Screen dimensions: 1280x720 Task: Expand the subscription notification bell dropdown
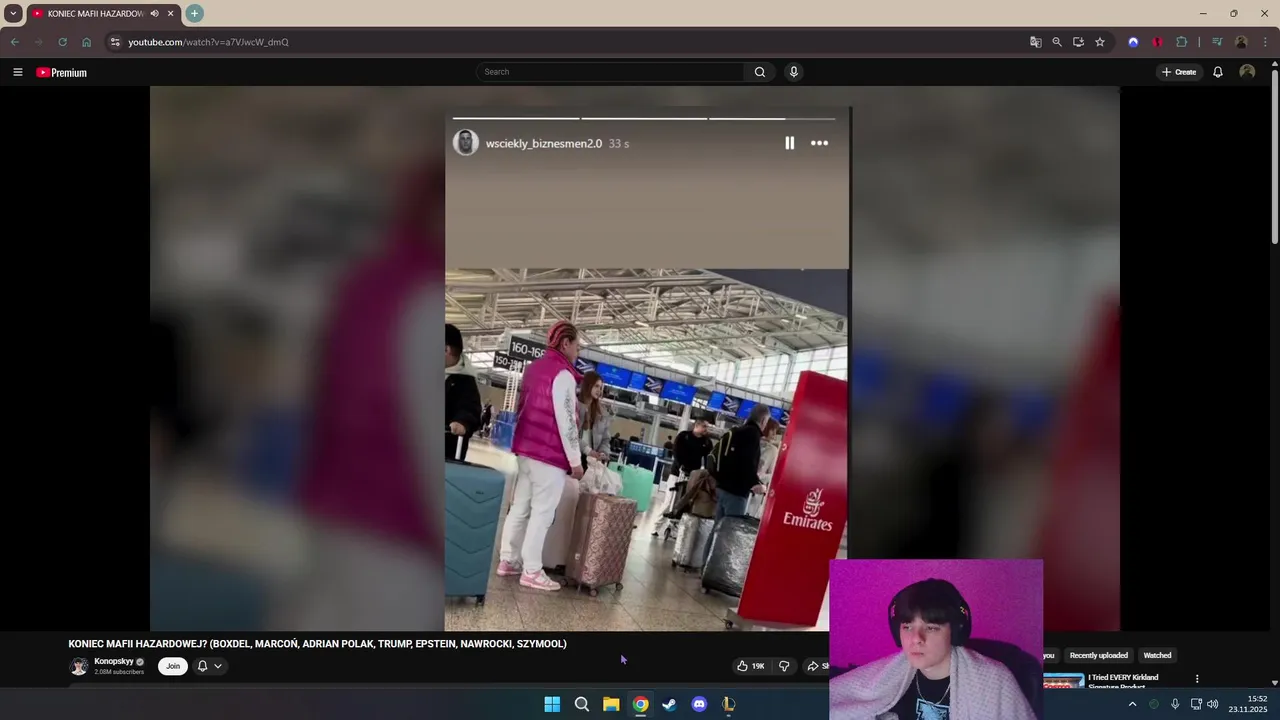pos(209,666)
